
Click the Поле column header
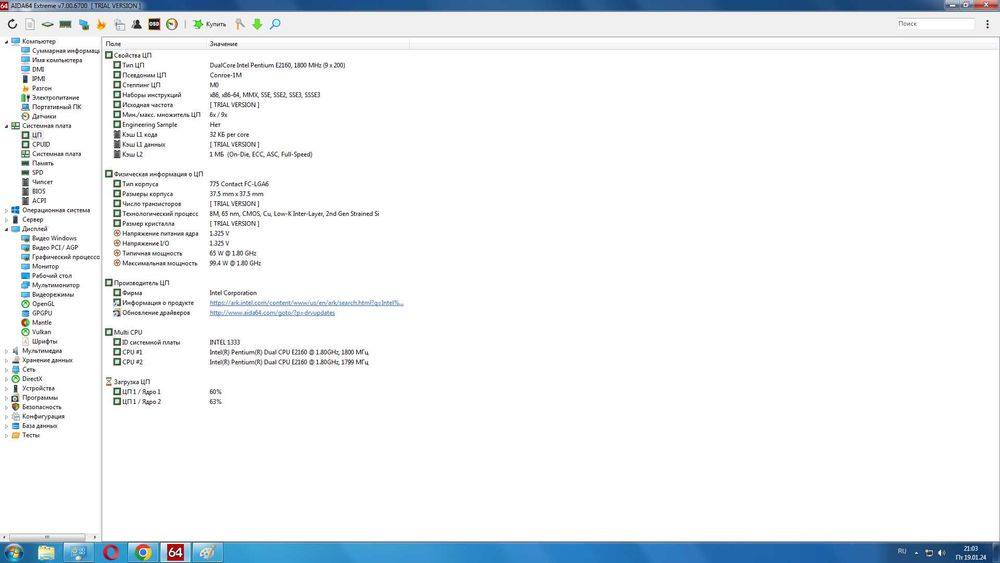(155, 44)
